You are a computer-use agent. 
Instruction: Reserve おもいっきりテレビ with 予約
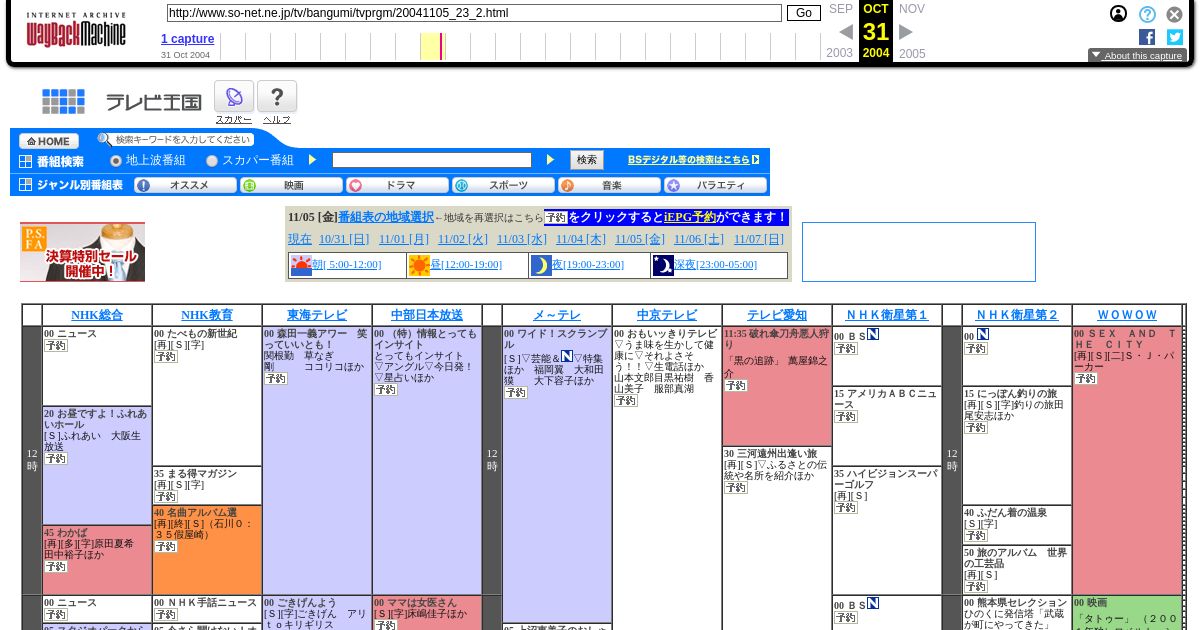pyautogui.click(x=625, y=400)
